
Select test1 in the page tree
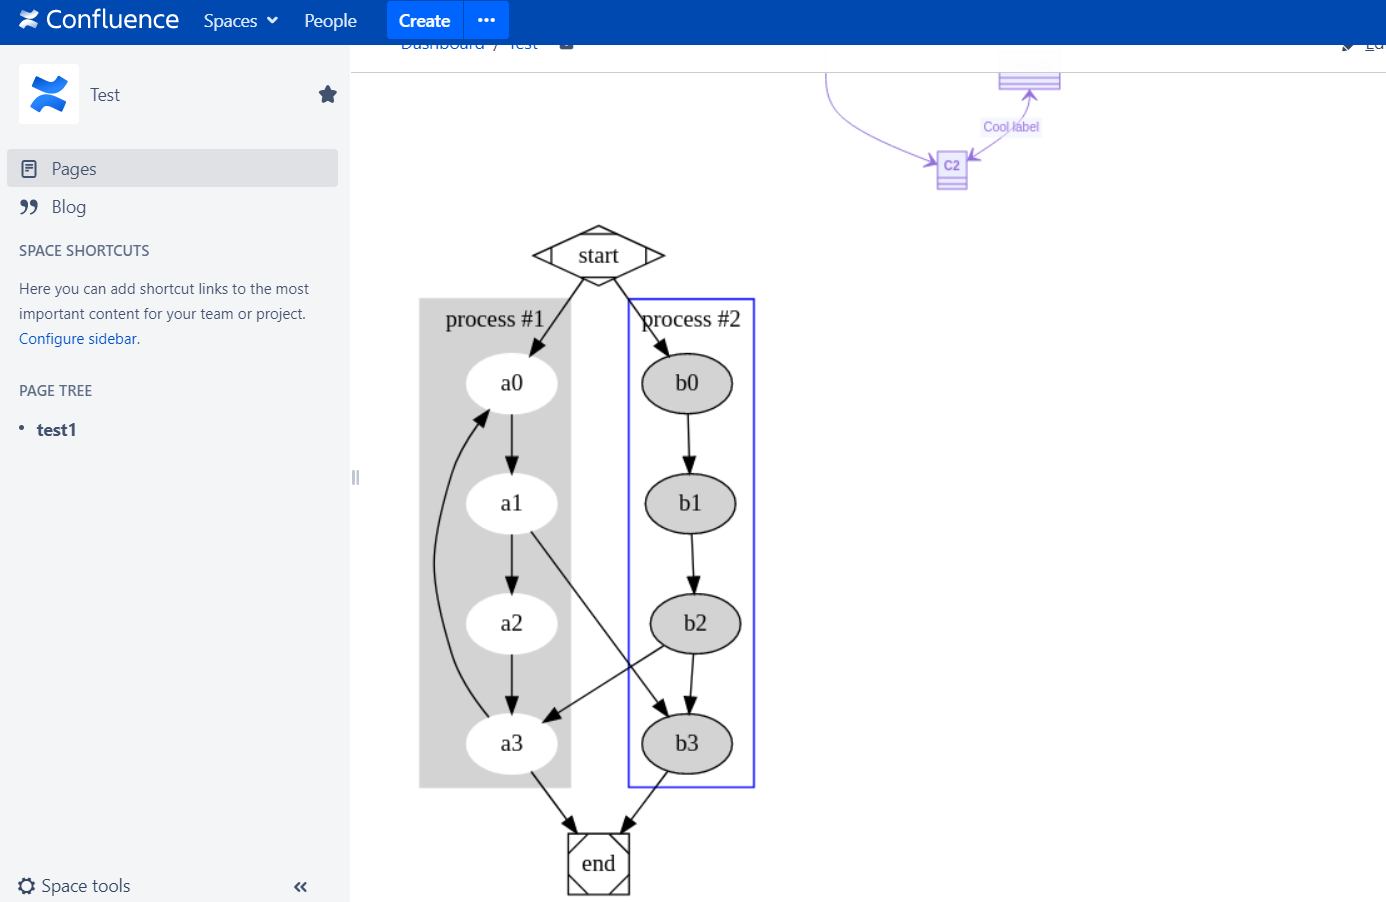[57, 430]
